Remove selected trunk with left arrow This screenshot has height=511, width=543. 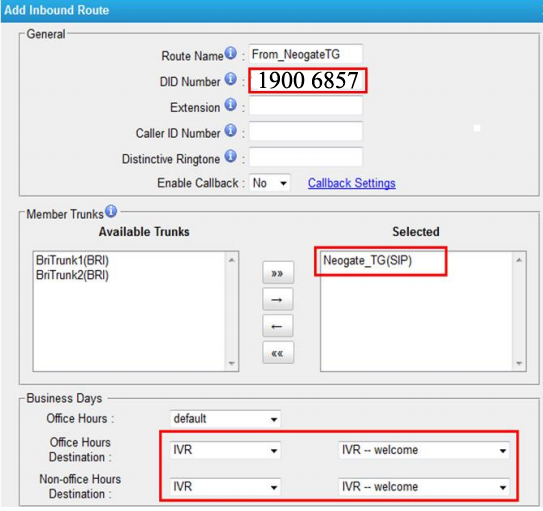coord(278,326)
